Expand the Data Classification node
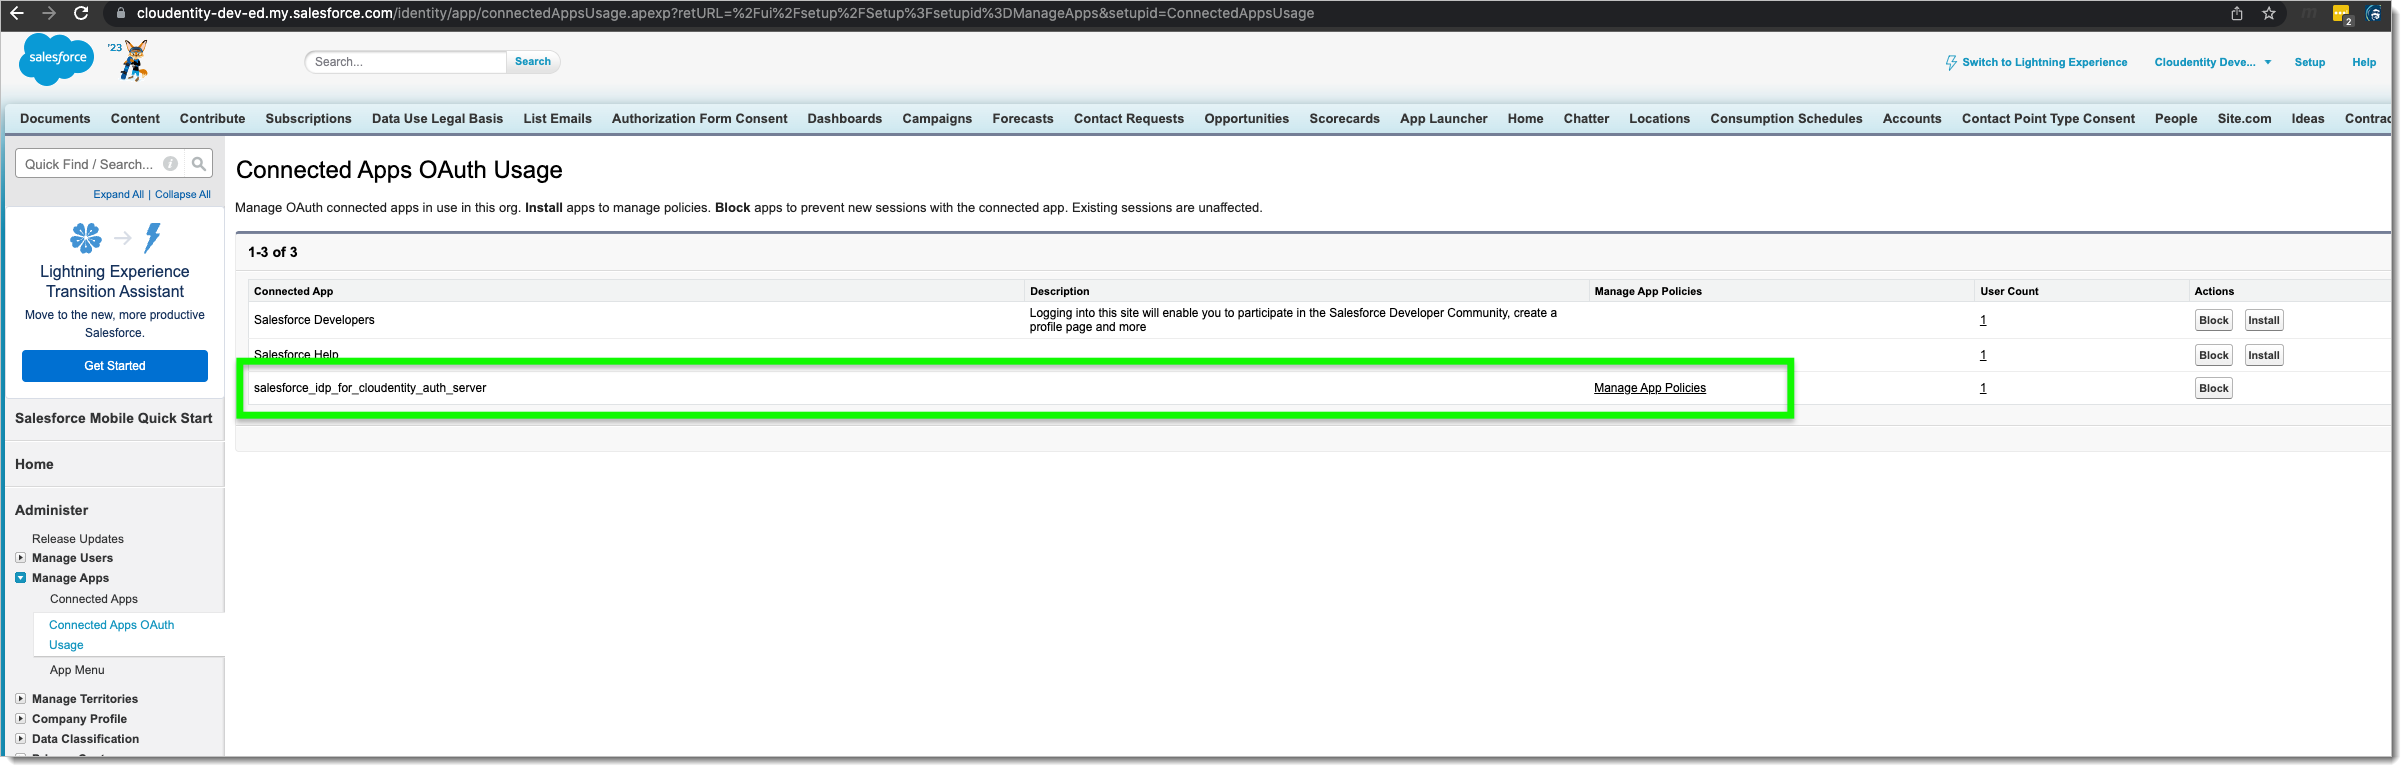This screenshot has width=2407, height=772. (x=20, y=739)
